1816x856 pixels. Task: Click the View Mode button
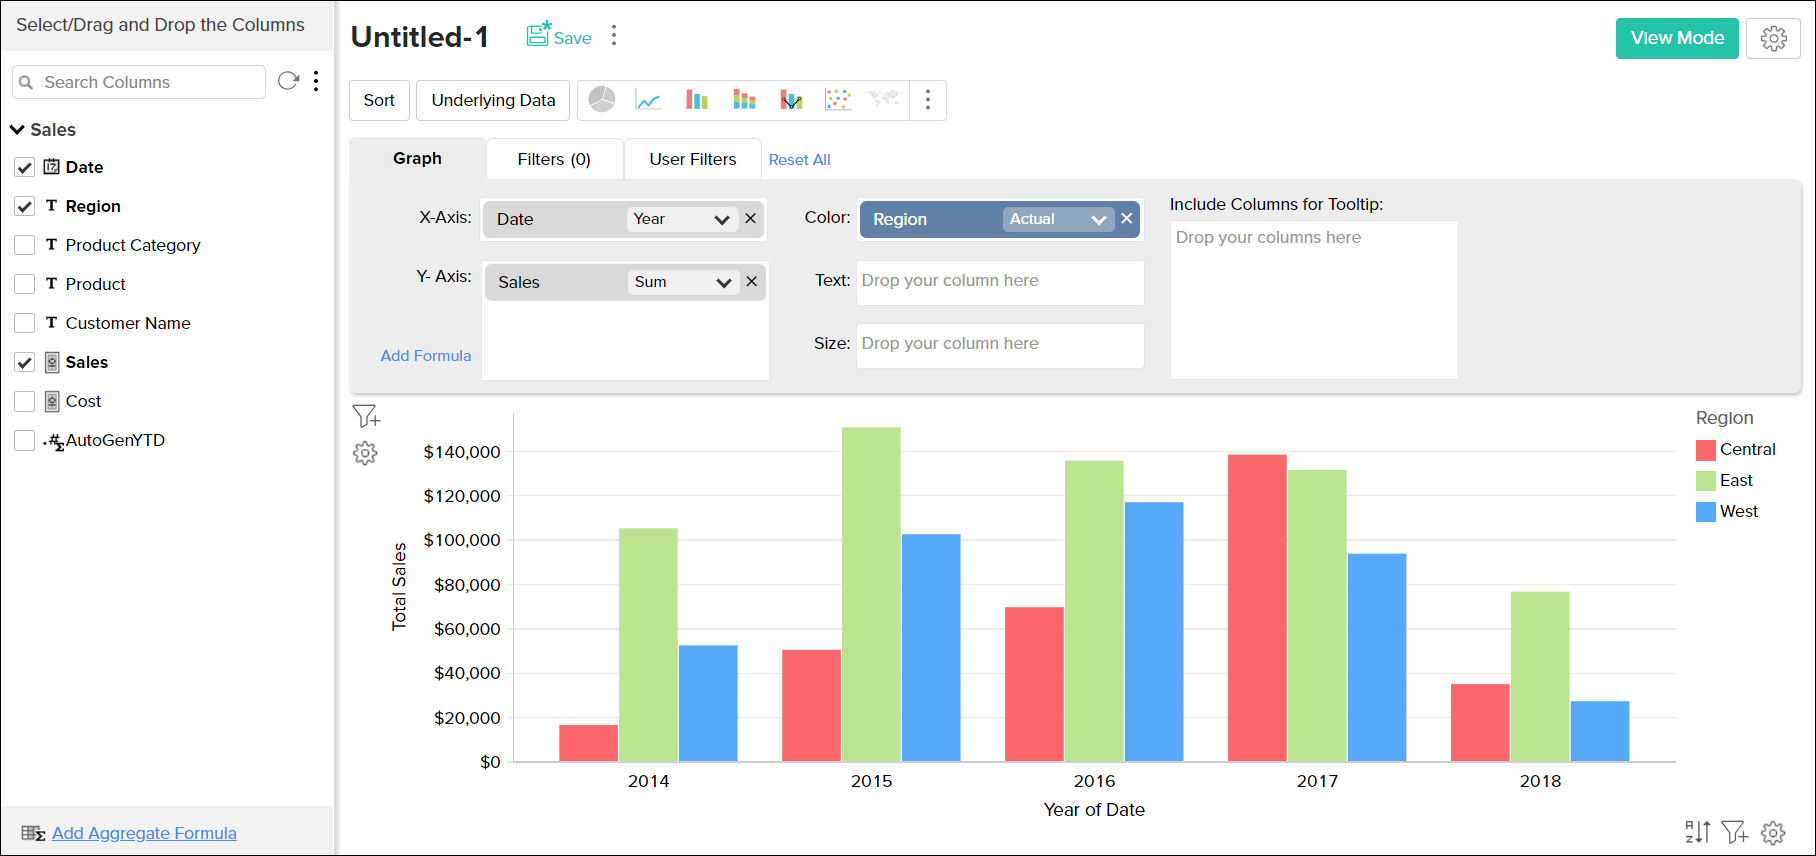(1677, 38)
